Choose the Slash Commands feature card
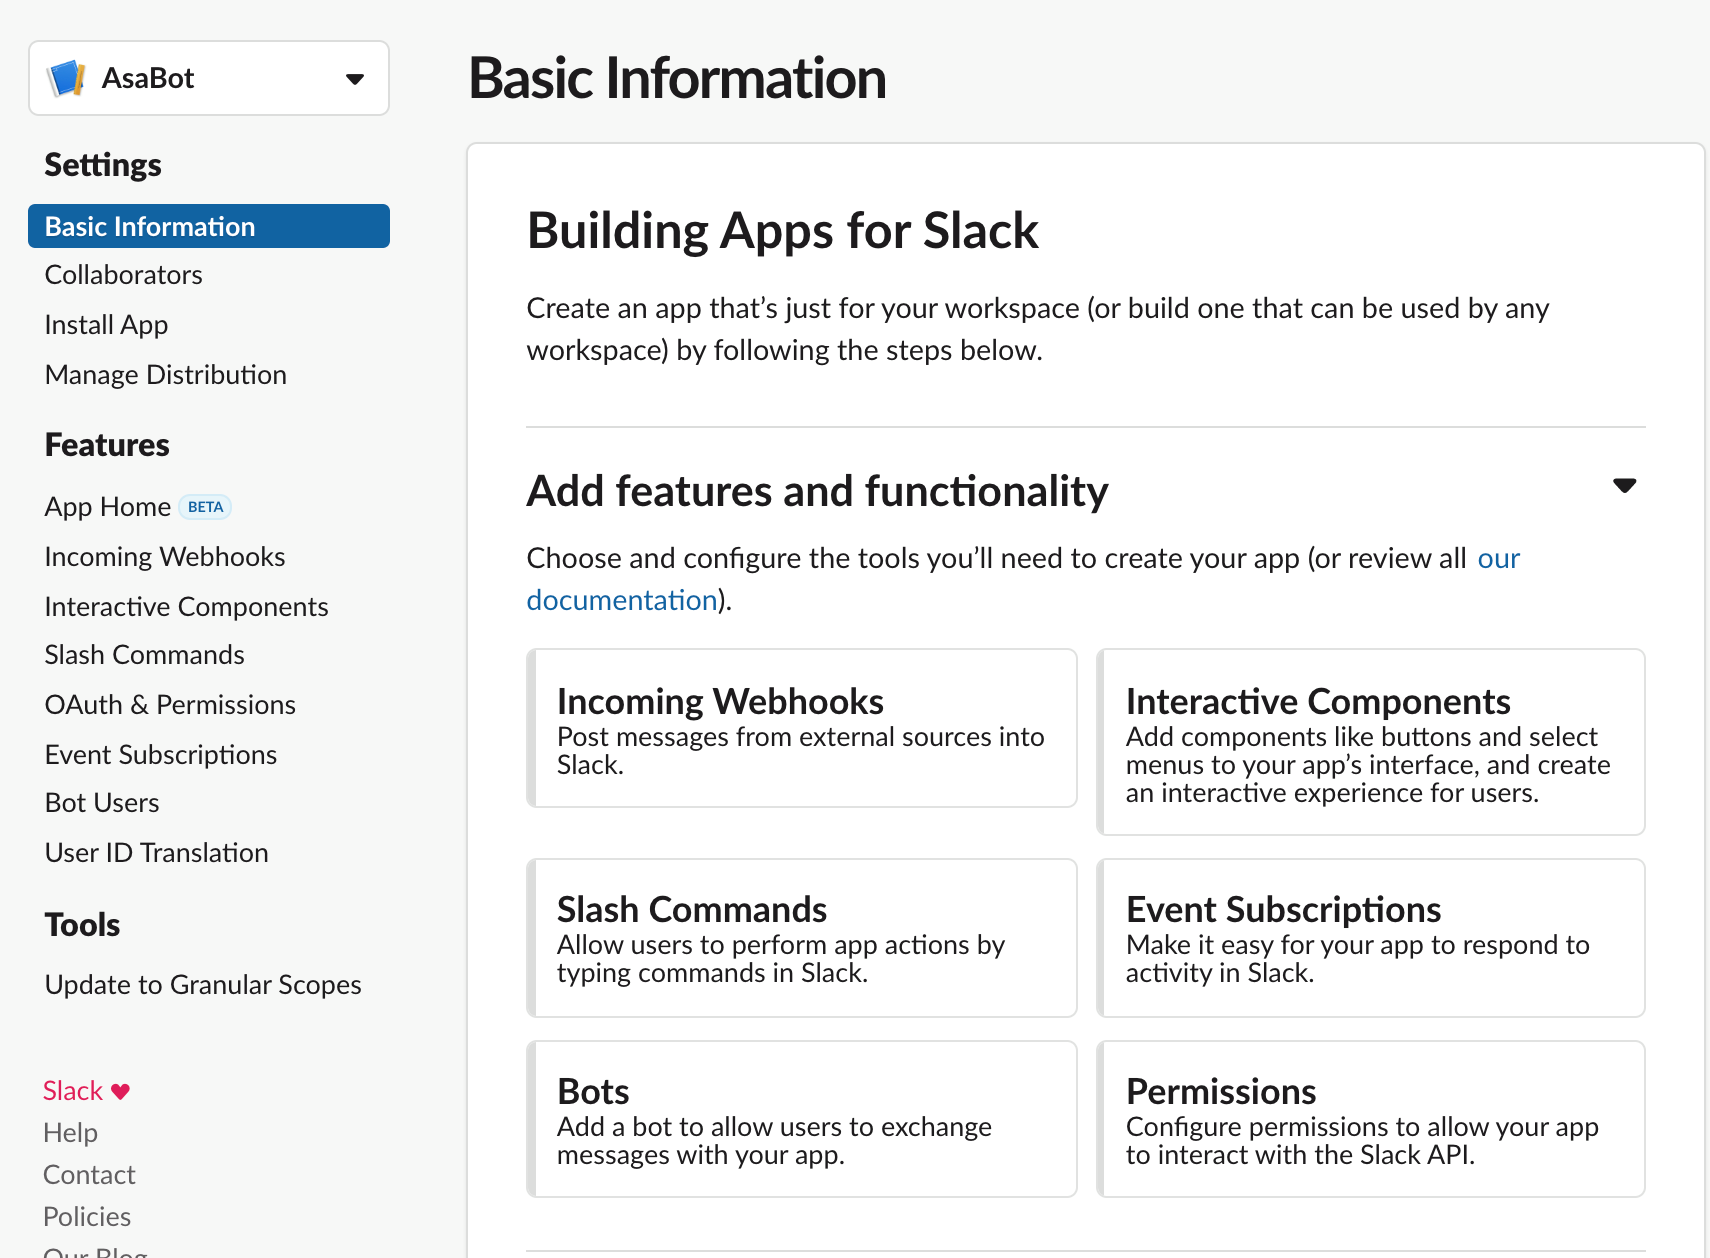This screenshot has width=1710, height=1258. pyautogui.click(x=802, y=938)
